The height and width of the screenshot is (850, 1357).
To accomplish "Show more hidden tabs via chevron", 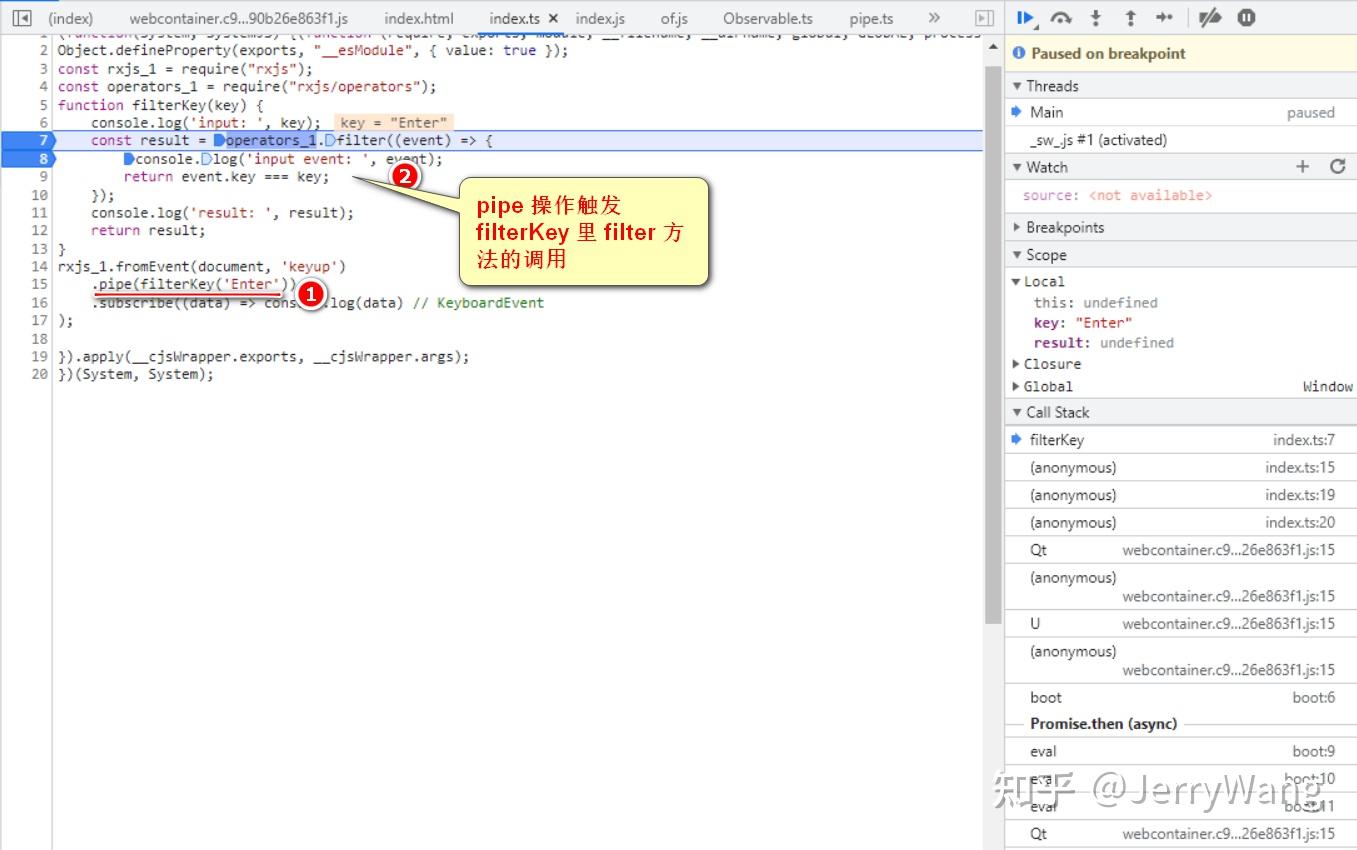I will 934,17.
